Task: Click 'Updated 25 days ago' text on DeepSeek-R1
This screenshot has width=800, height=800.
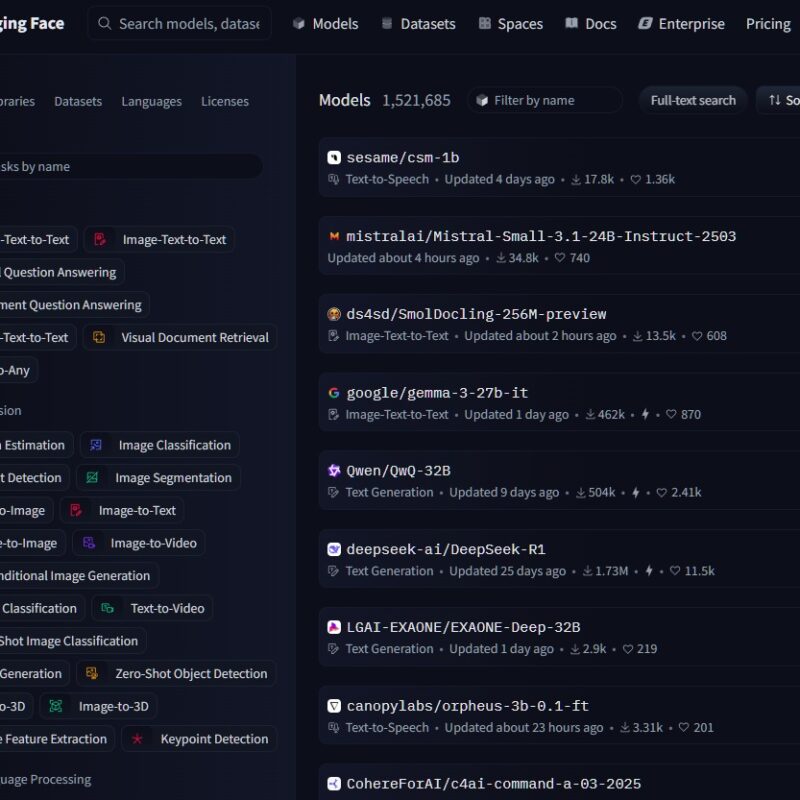Action: point(507,570)
